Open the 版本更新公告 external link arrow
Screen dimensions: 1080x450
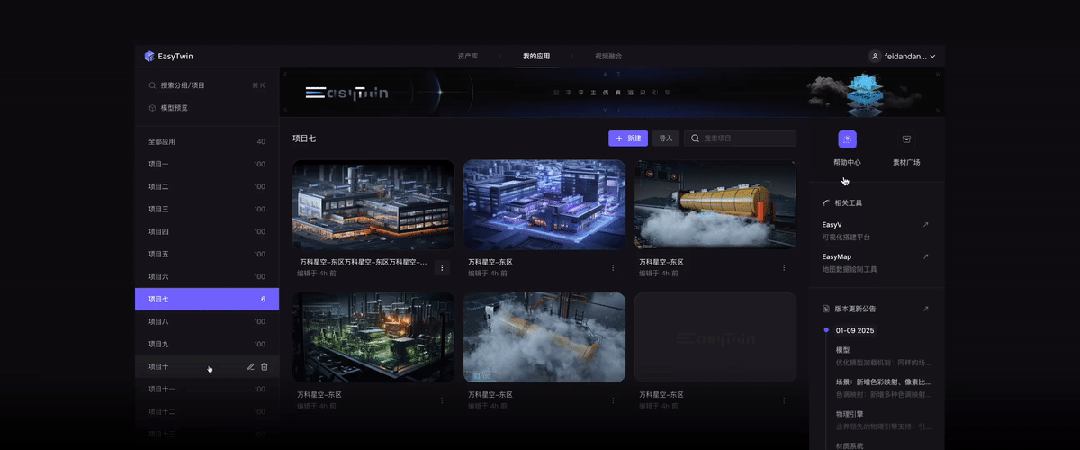click(925, 309)
